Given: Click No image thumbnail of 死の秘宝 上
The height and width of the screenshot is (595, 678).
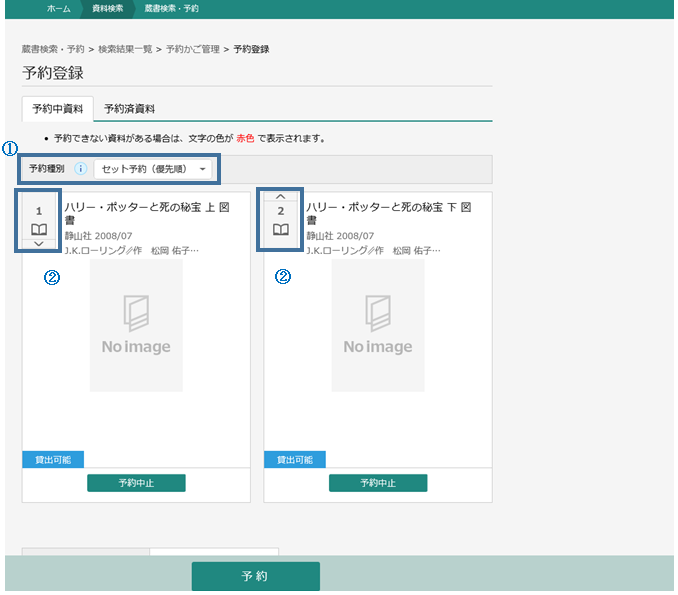Looking at the screenshot, I should (136, 325).
